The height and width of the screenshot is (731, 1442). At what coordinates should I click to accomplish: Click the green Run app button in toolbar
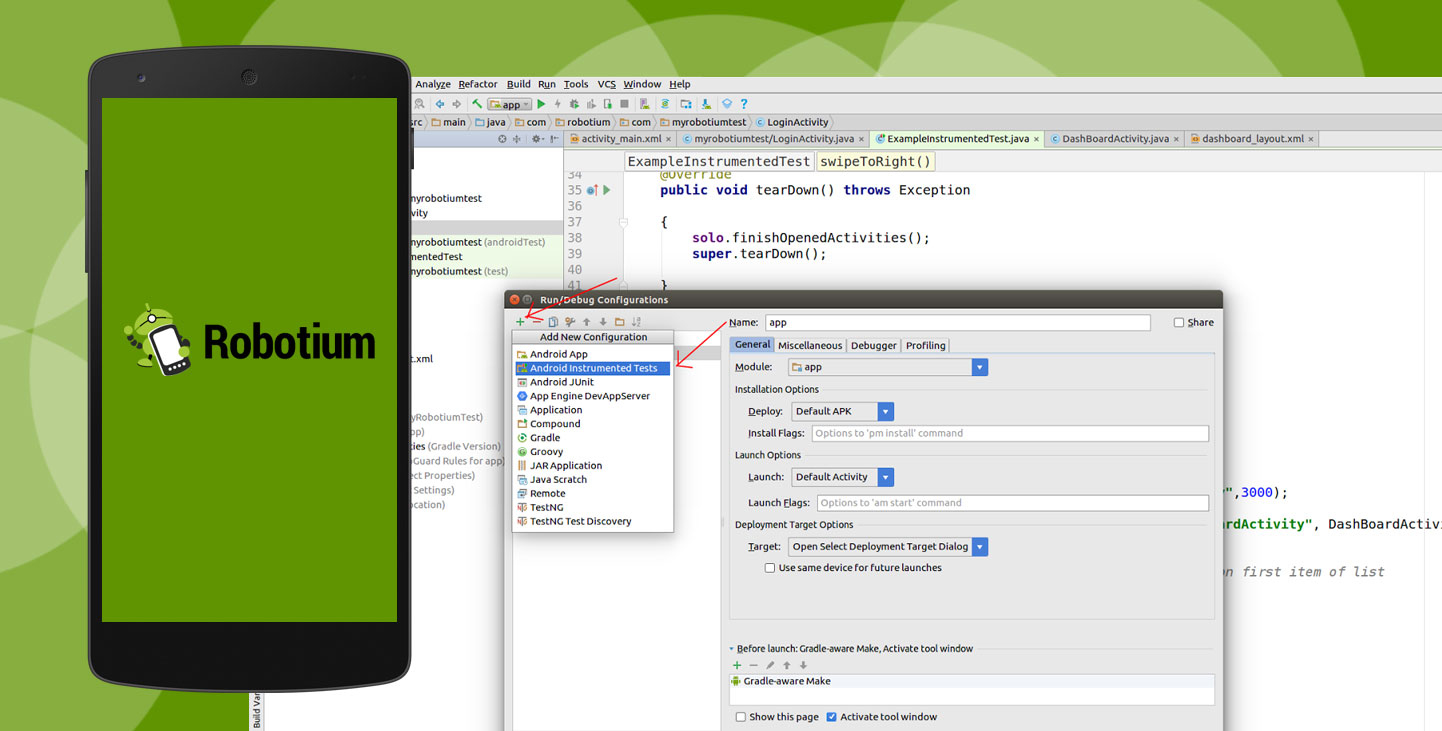pos(541,104)
